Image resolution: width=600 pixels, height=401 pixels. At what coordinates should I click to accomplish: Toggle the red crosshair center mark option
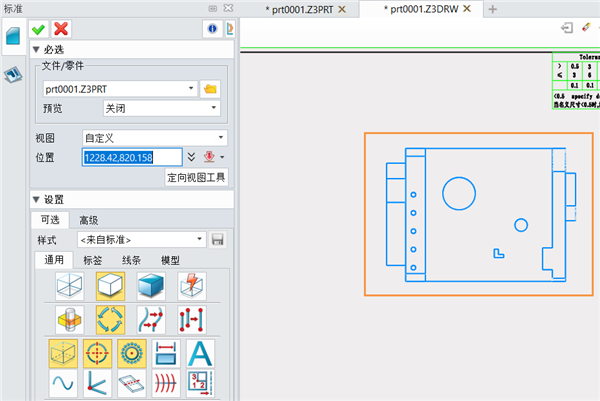point(97,353)
